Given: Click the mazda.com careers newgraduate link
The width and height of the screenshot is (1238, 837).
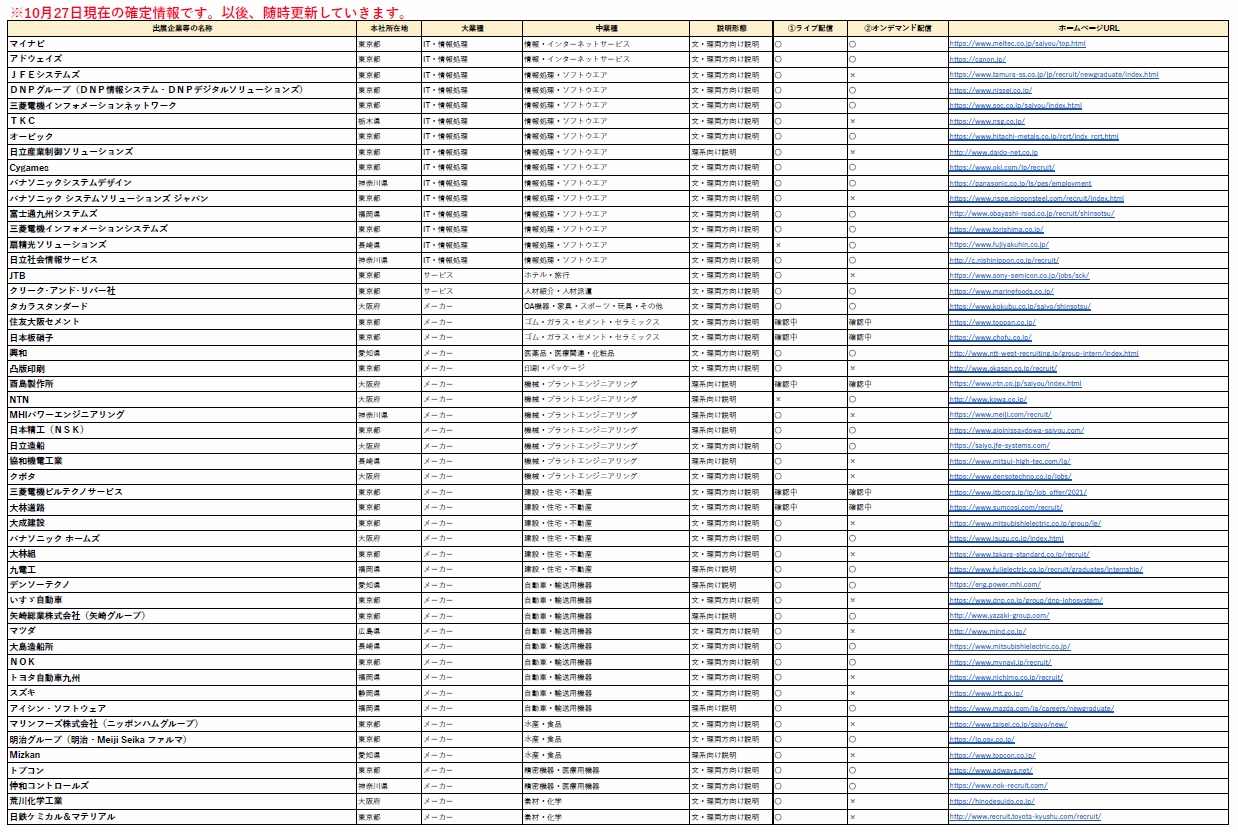Looking at the screenshot, I should (1031, 709).
